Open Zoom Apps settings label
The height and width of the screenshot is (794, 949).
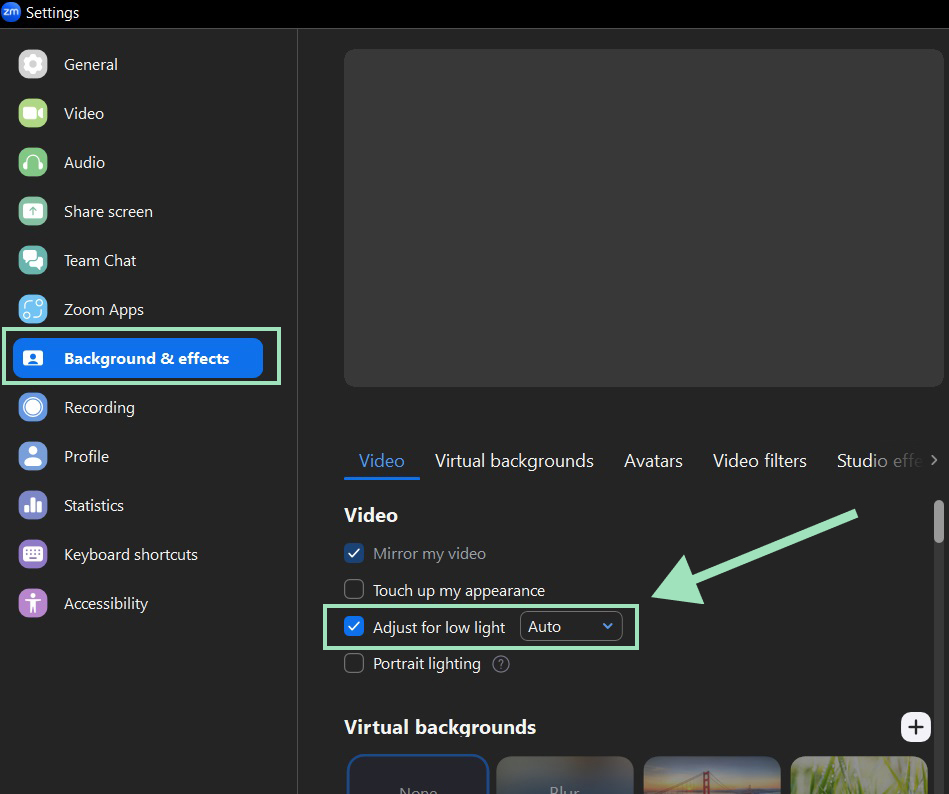coord(104,310)
